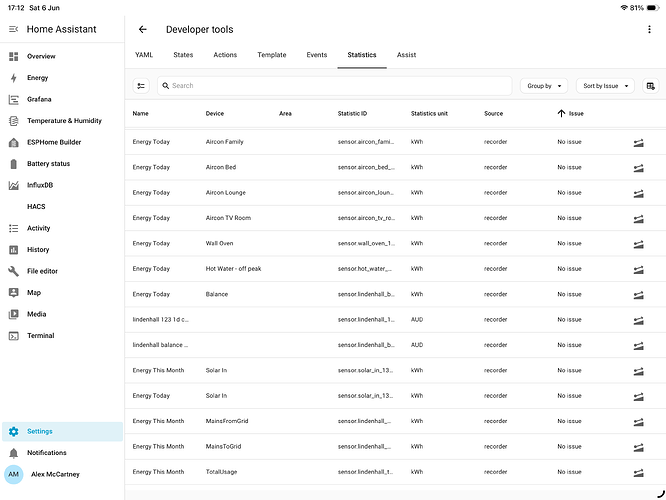The height and width of the screenshot is (500, 666).
Task: Adjust sum for Aircon TV Room row
Action: 638,219
